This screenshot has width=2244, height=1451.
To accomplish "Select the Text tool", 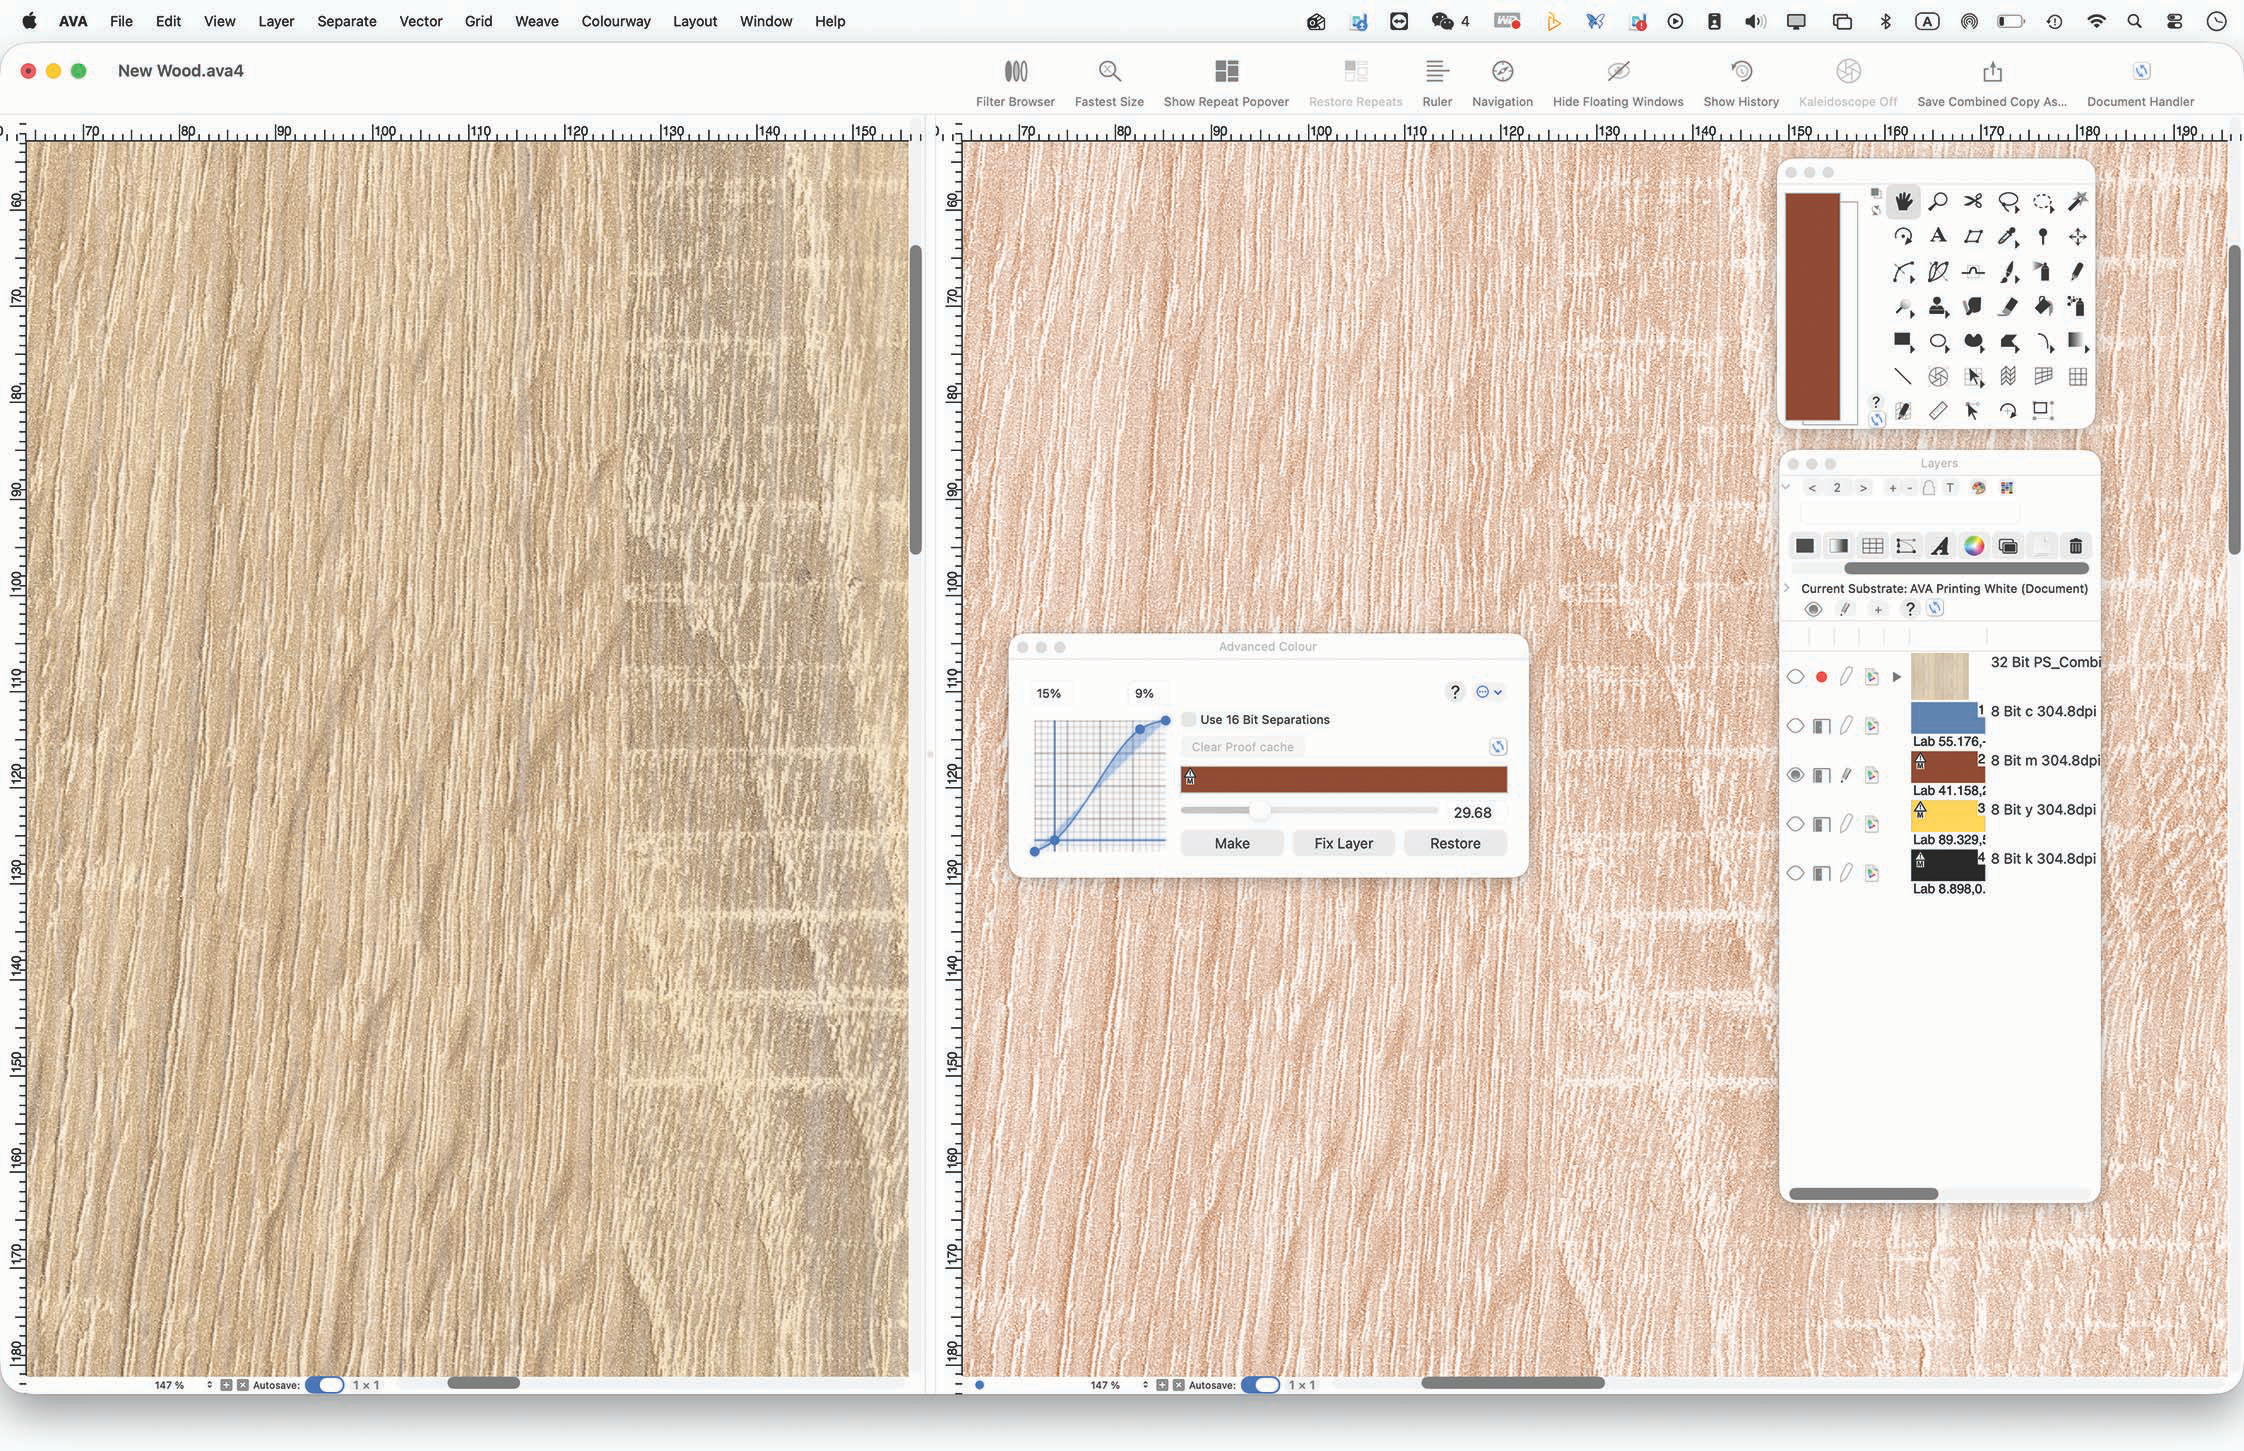I will (x=1938, y=236).
